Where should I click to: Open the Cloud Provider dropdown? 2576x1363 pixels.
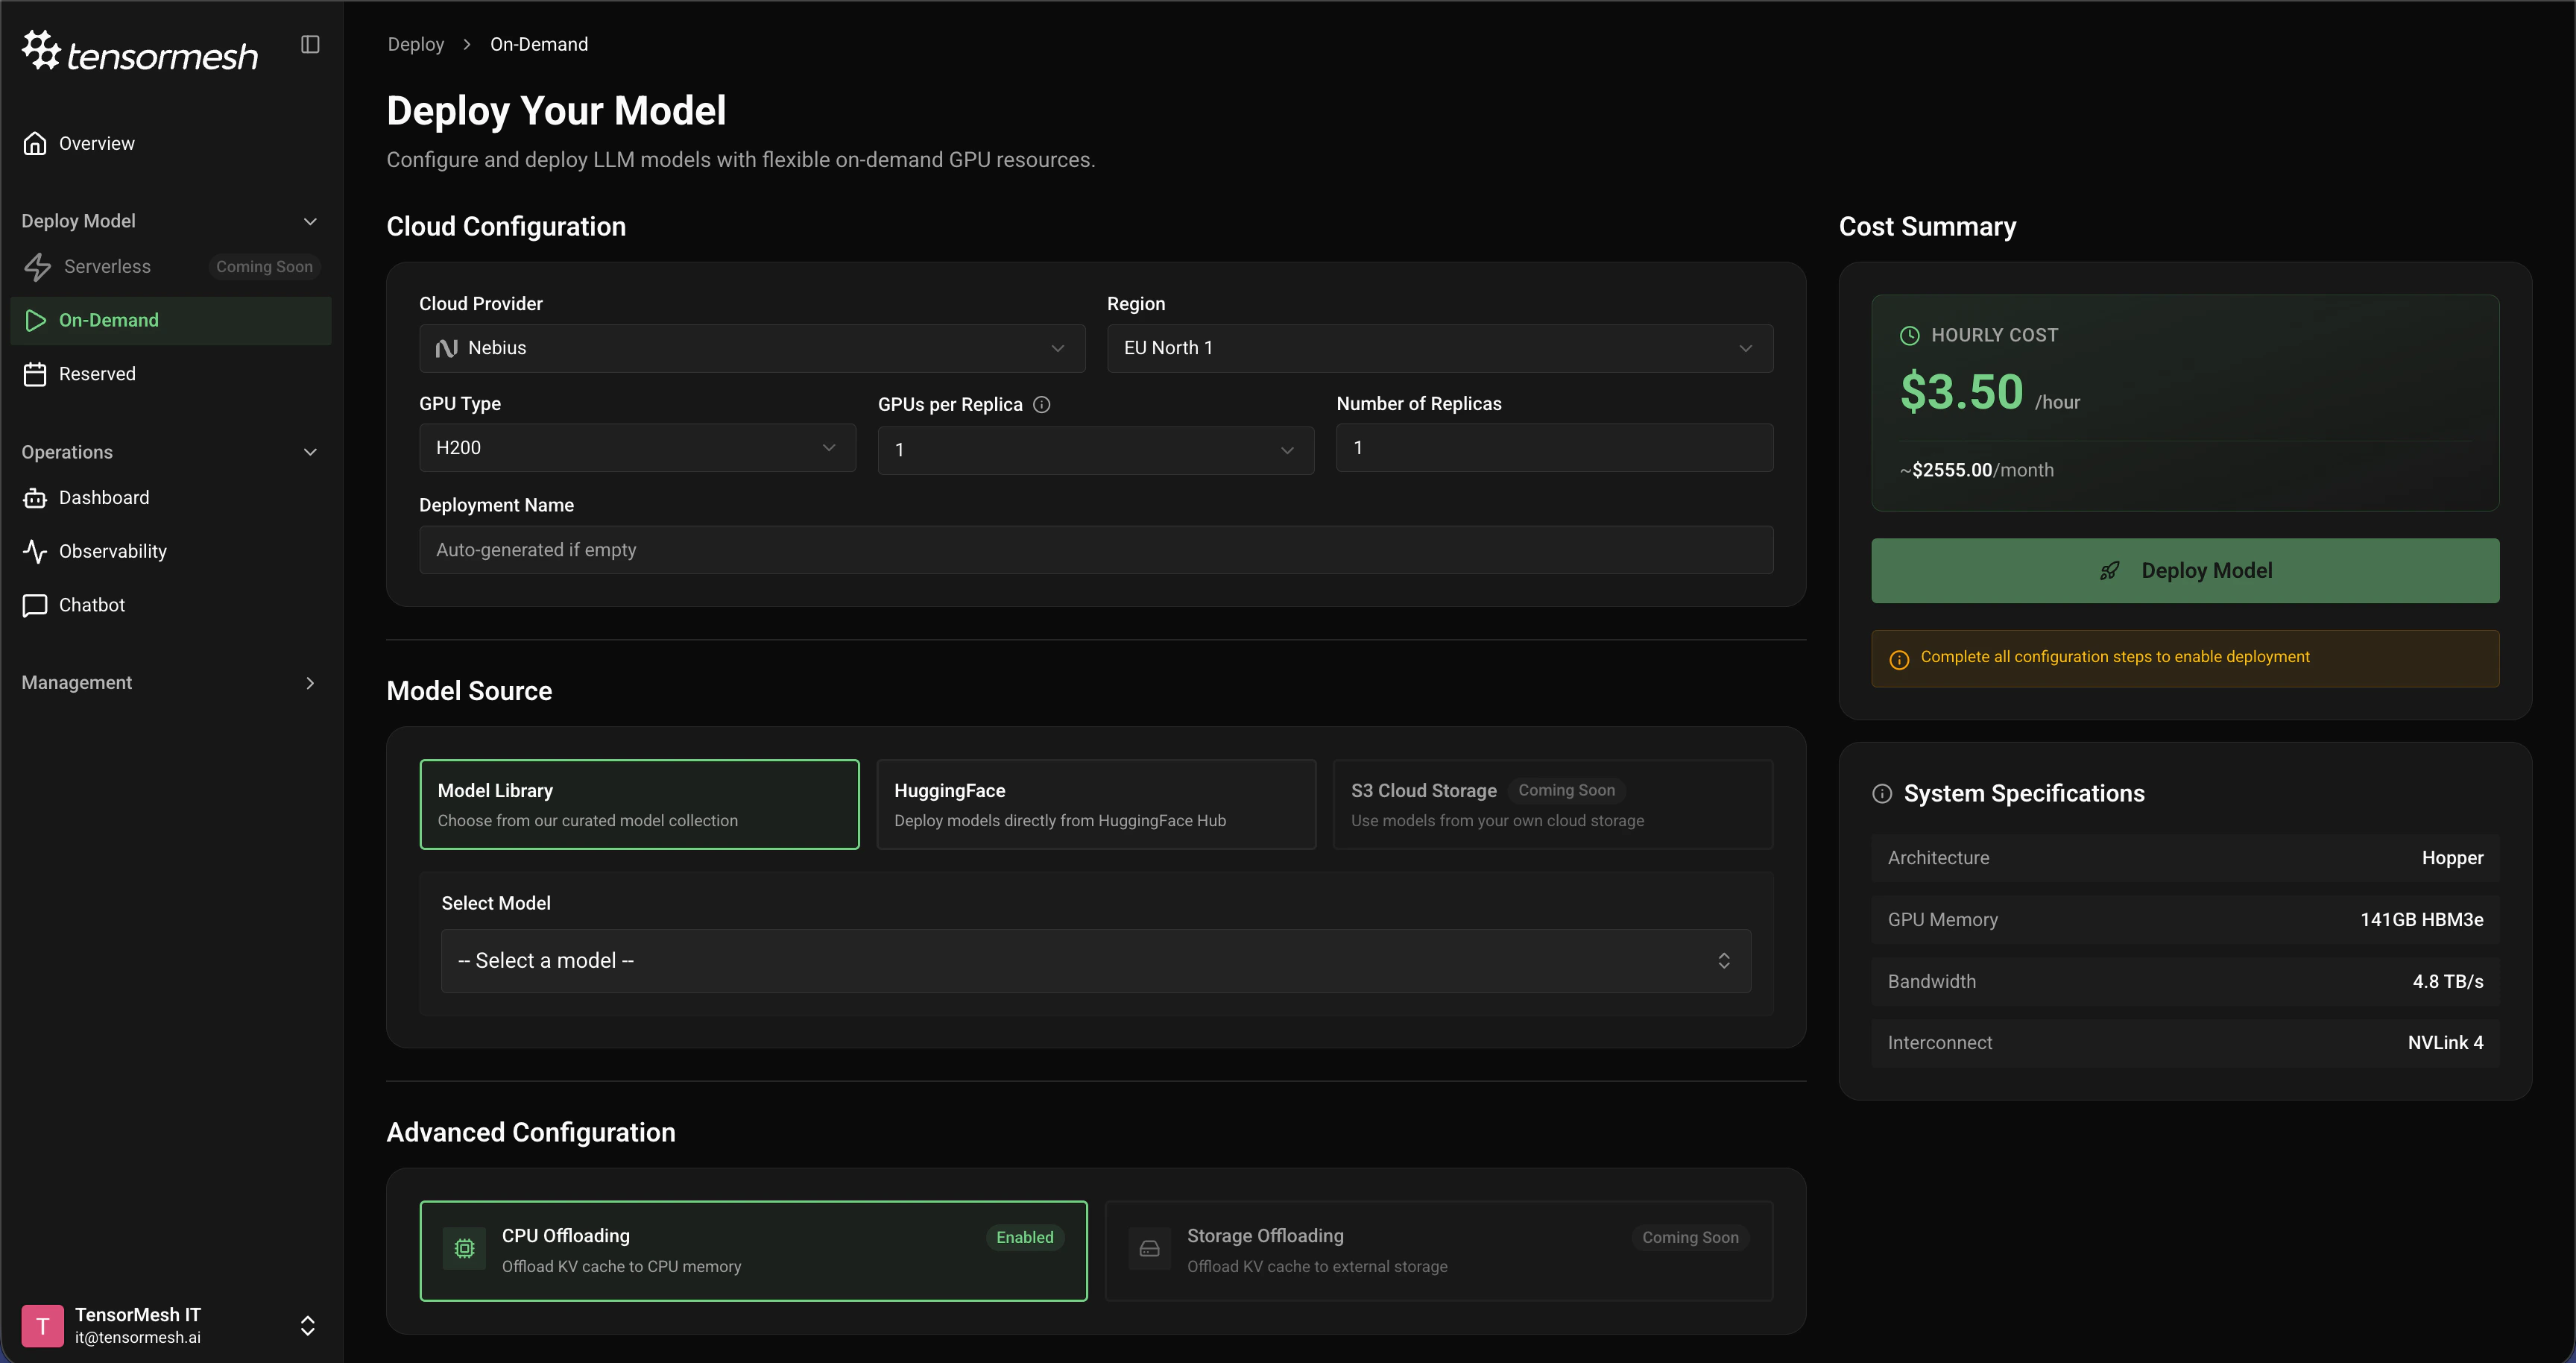752,348
